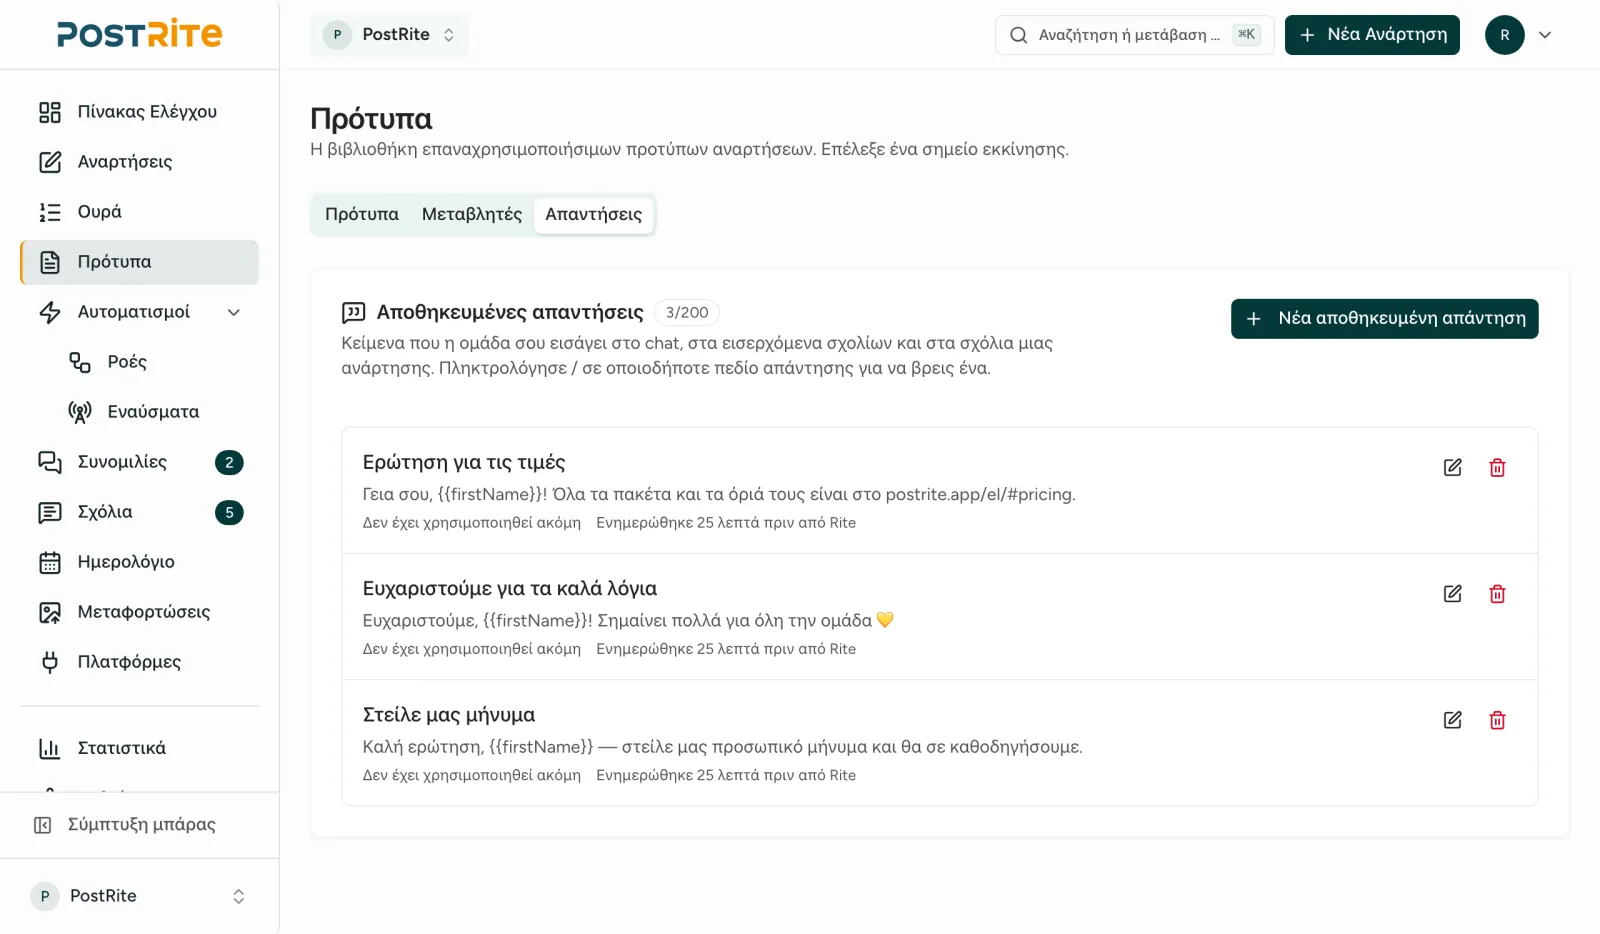Screen dimensions: 1600x934
Task: Collapse the Αυτοματισμοί submenu chevron
Action: pos(234,312)
